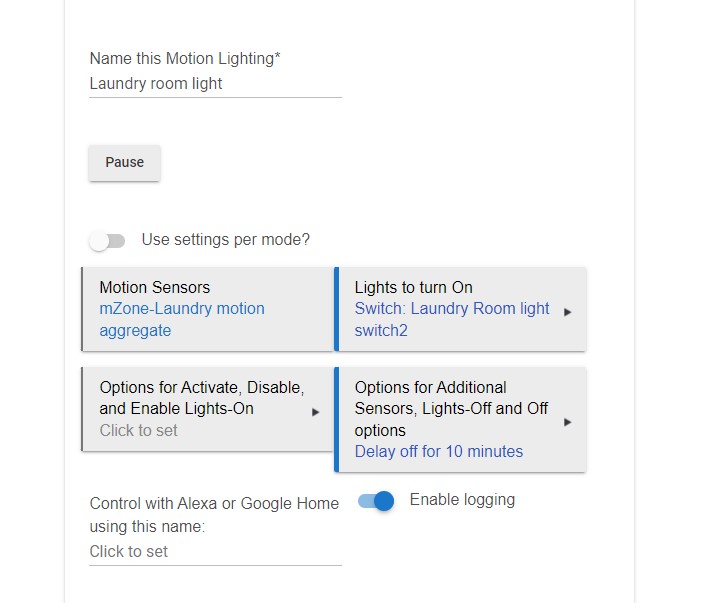This screenshot has height=603, width=720.
Task: Click arrow icon on Additional Sensors options tile
Action: 568,422
